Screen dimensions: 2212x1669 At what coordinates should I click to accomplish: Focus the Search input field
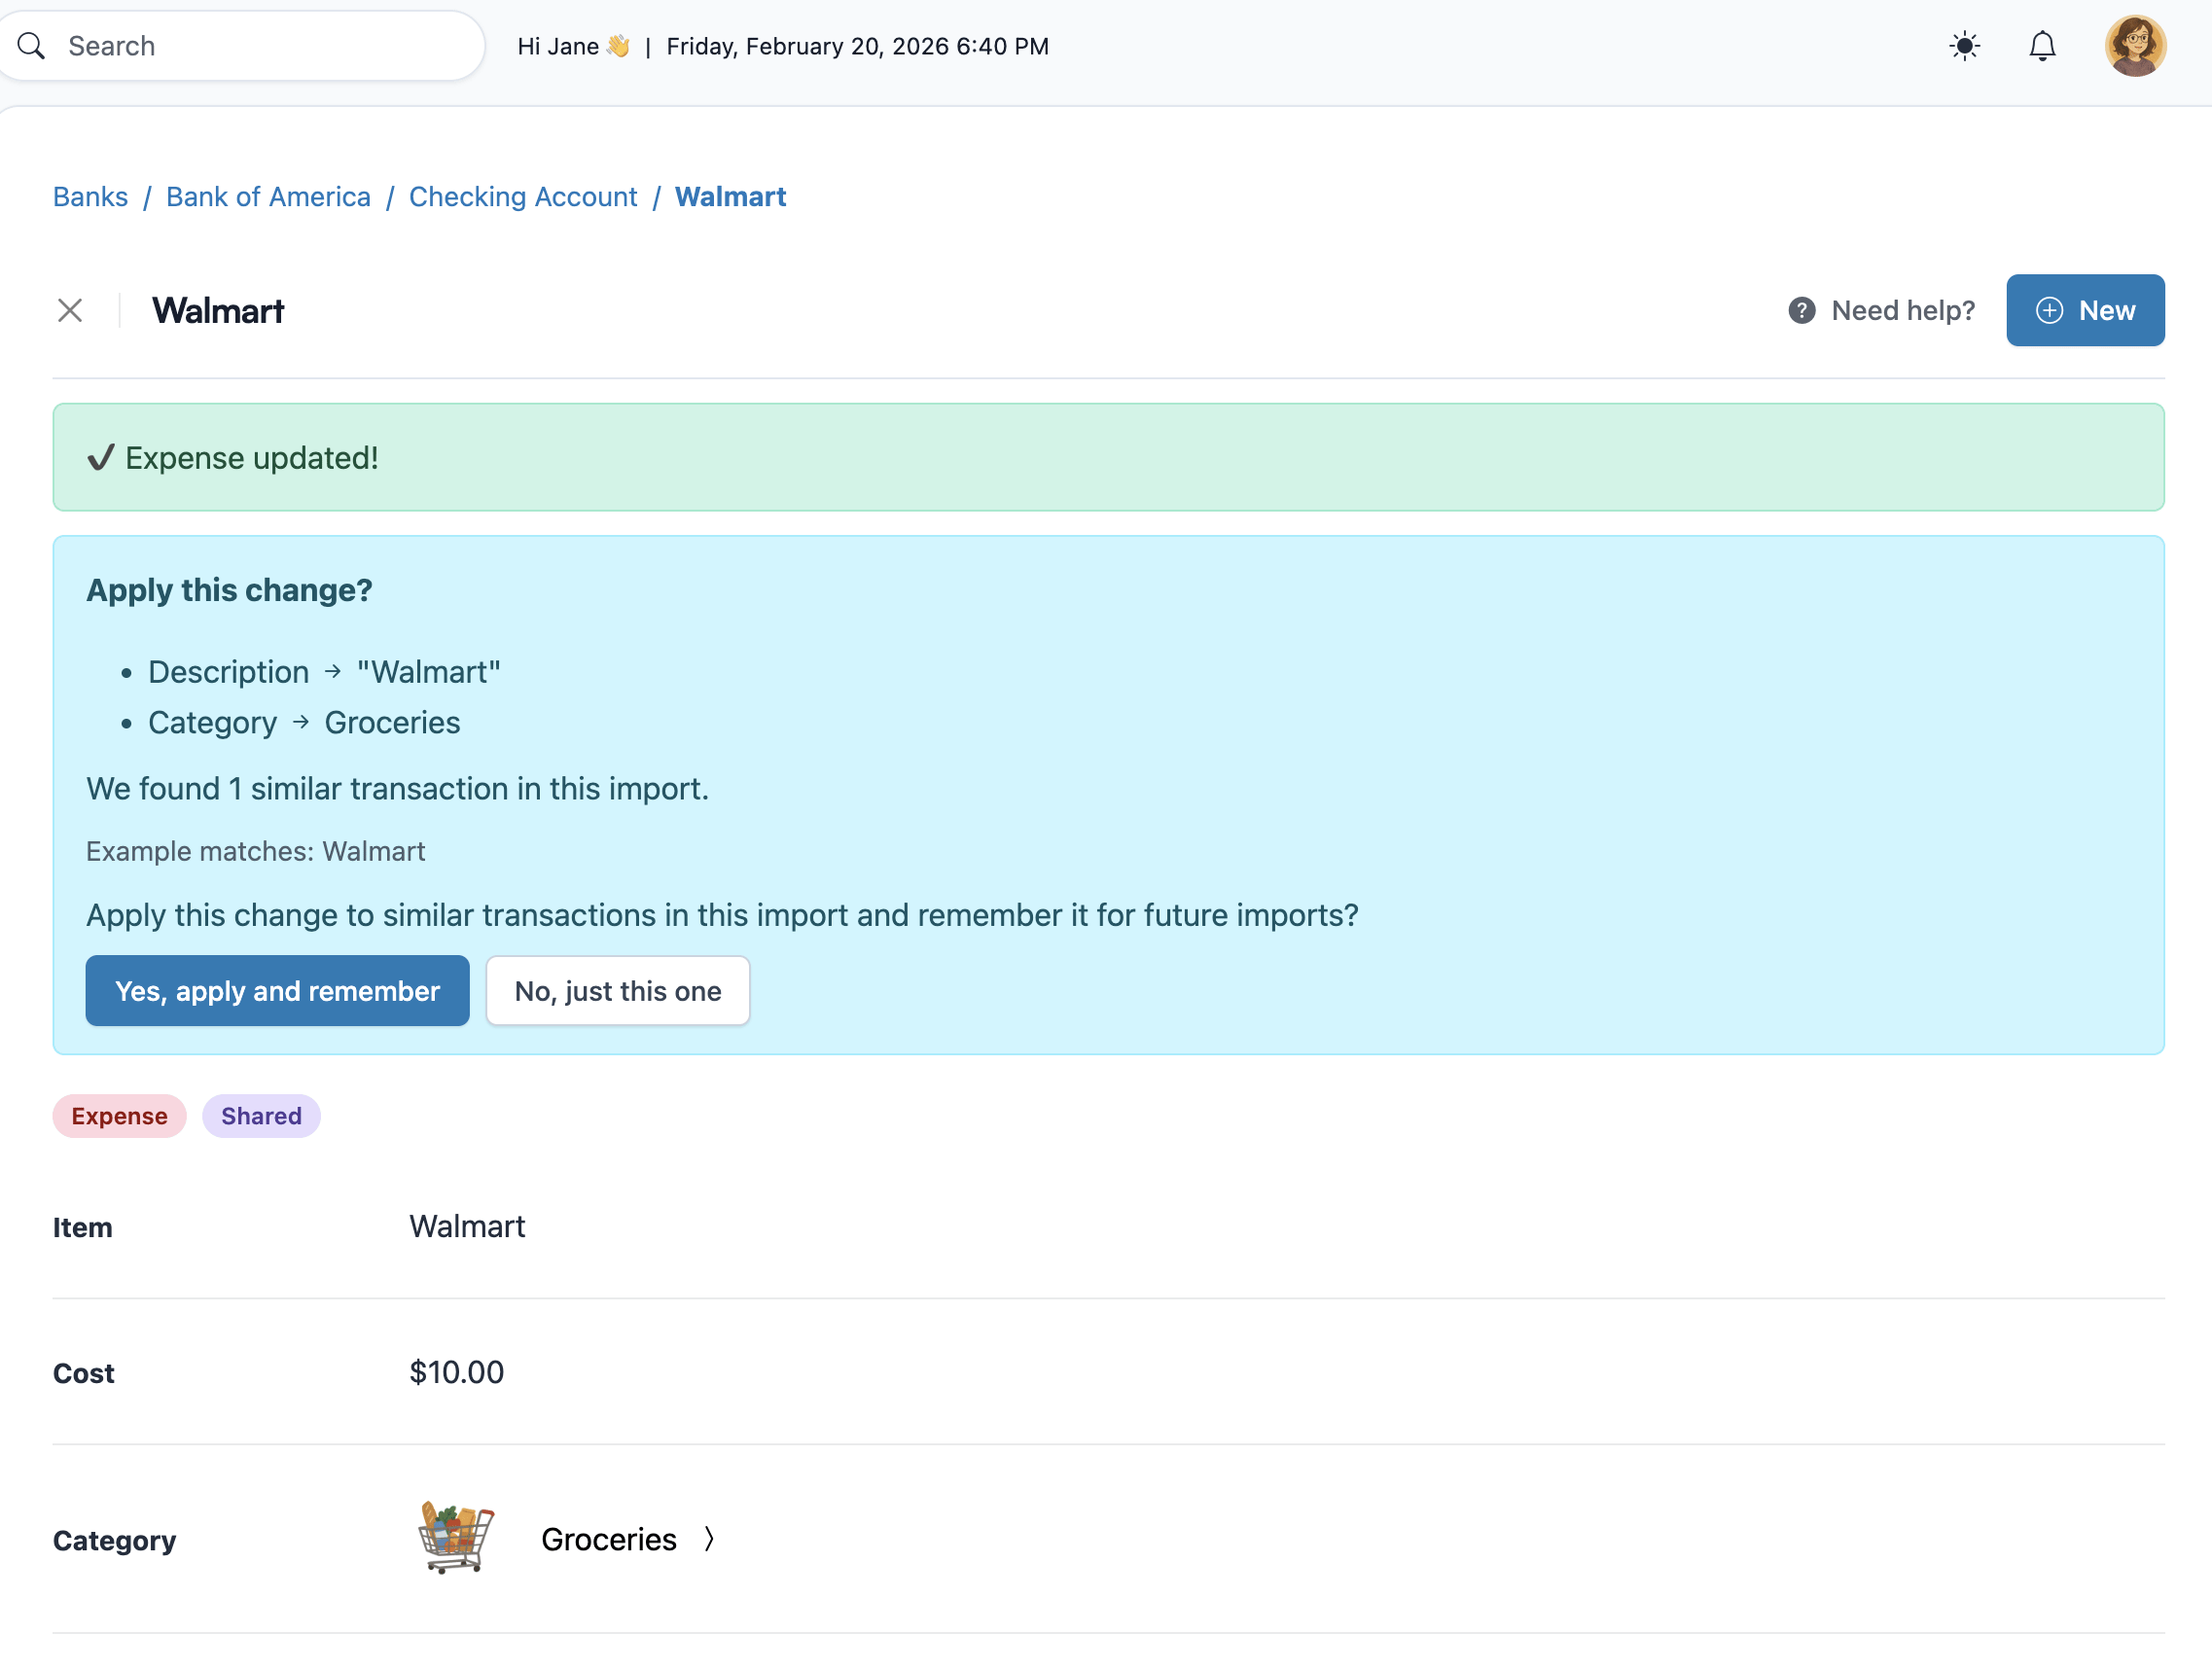(x=260, y=46)
